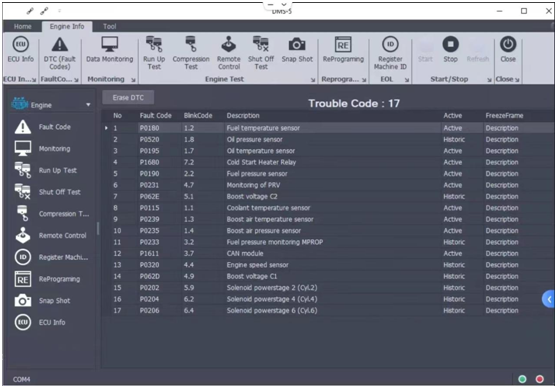Start the Run Up Test ribbon tool
Screen dimensions: 557x388
pyautogui.click(x=154, y=53)
